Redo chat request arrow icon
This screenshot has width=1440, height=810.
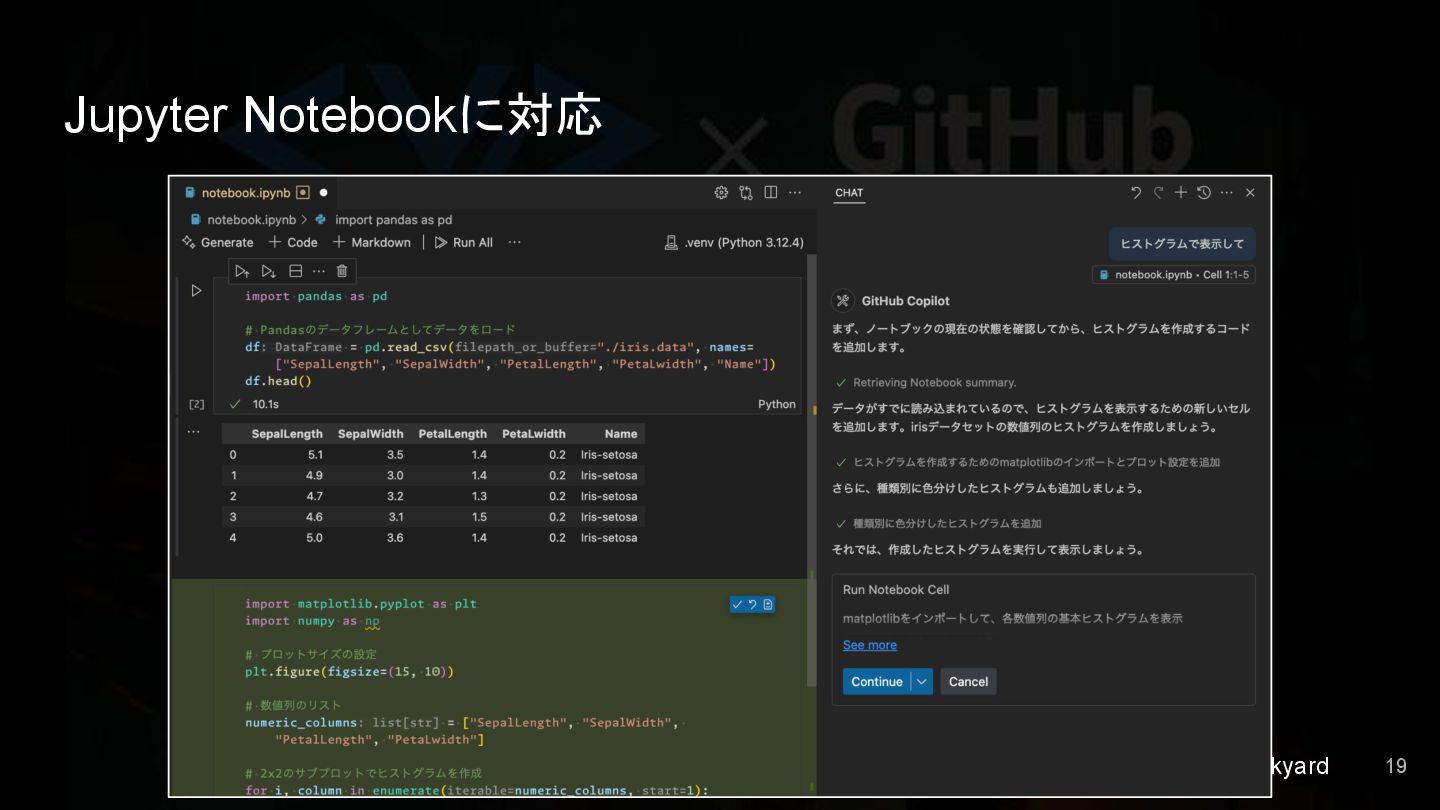point(1159,193)
